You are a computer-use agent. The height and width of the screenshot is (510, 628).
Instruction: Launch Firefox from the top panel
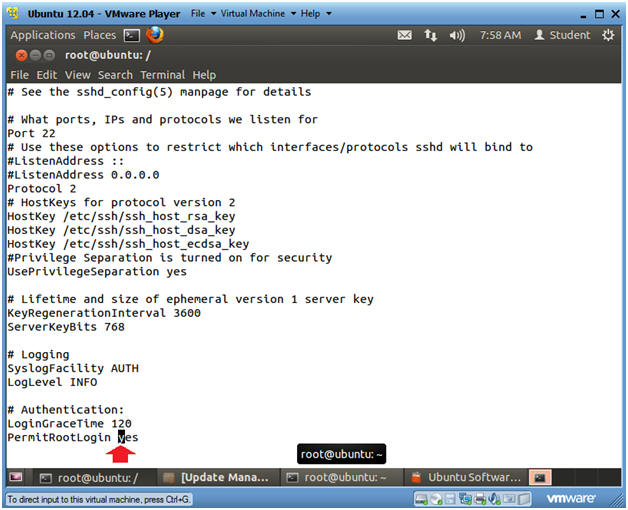coord(155,35)
